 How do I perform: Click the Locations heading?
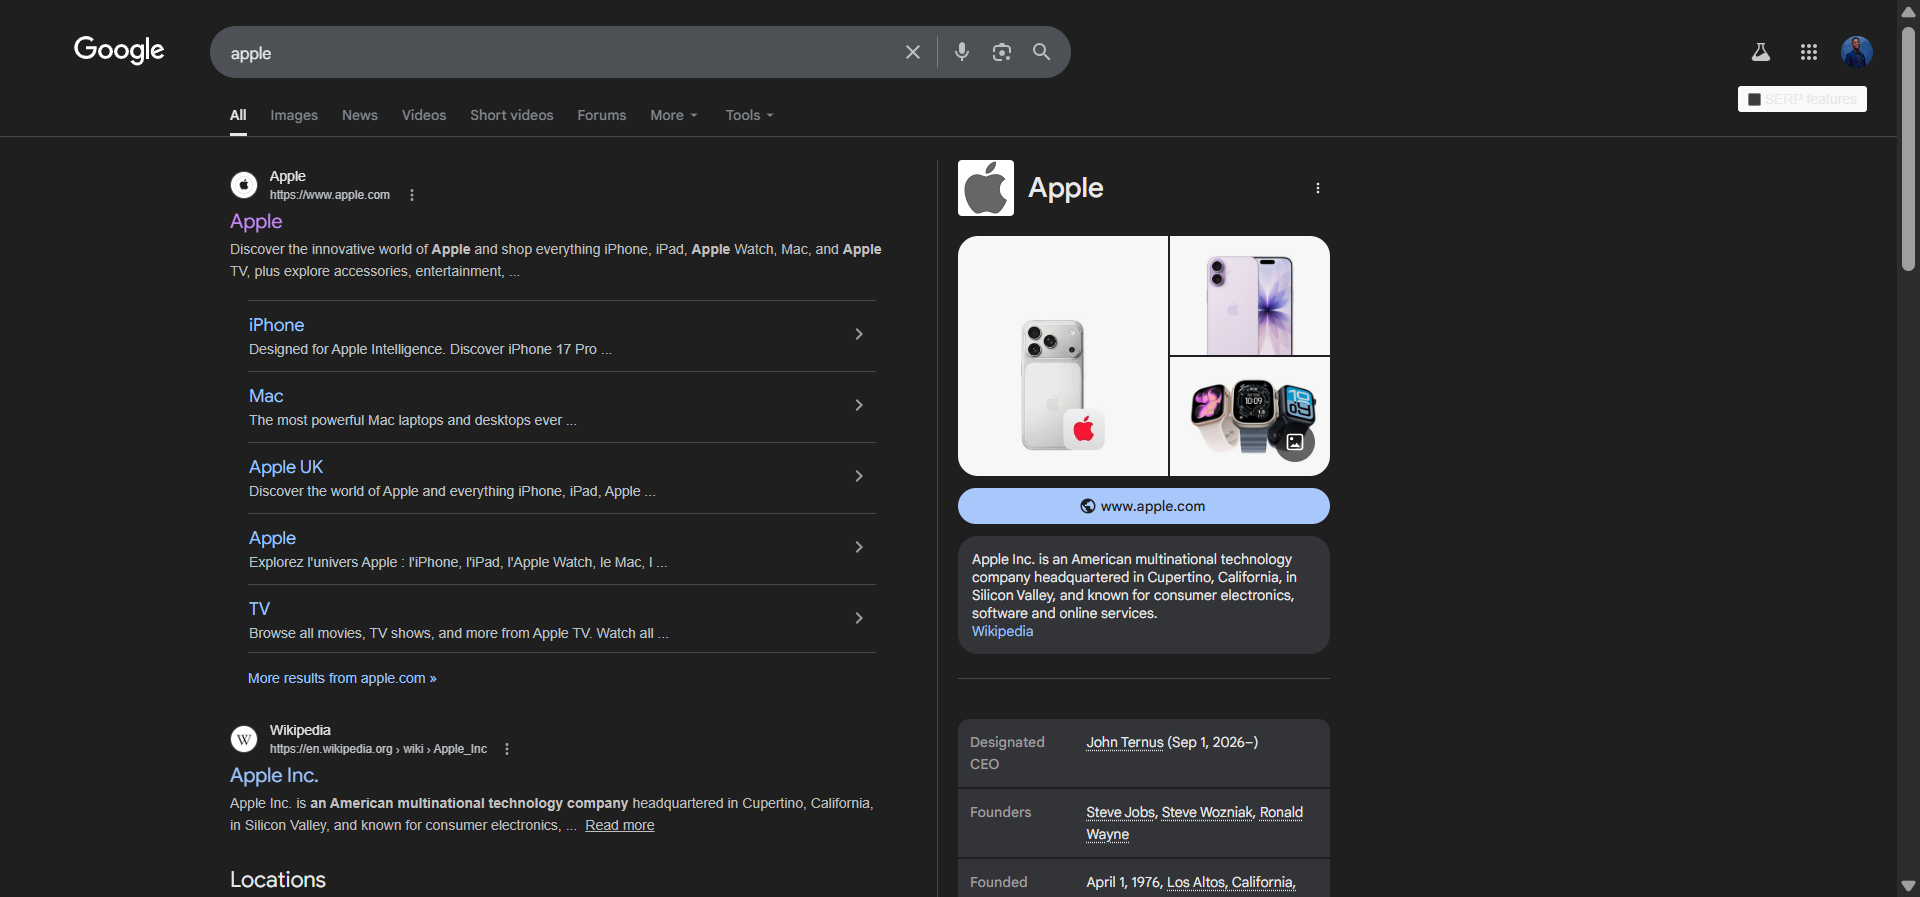coord(278,879)
